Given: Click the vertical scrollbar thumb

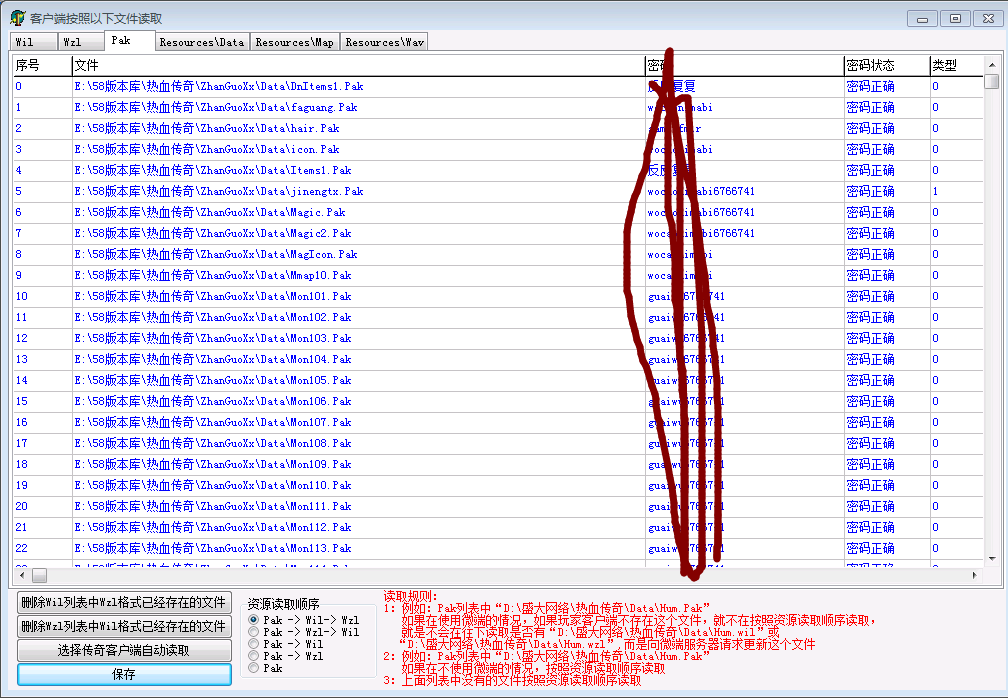Looking at the screenshot, I should click(992, 82).
